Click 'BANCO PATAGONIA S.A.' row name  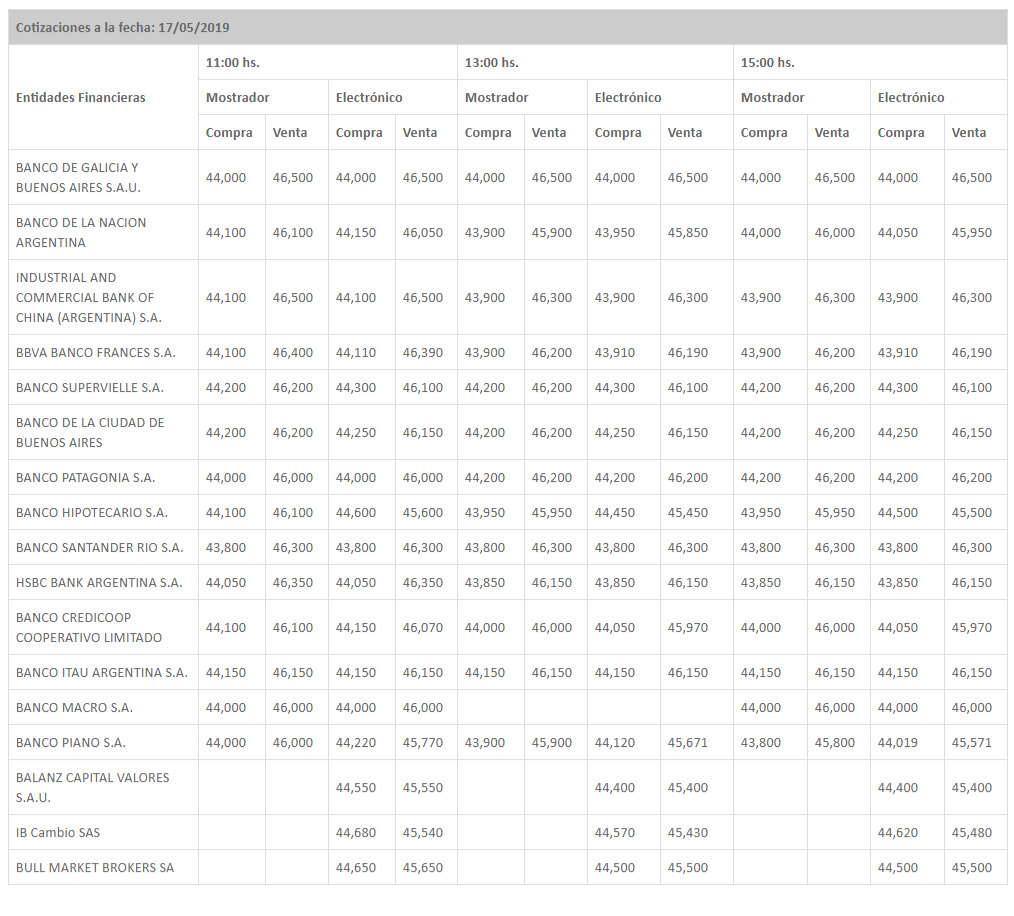coord(85,477)
